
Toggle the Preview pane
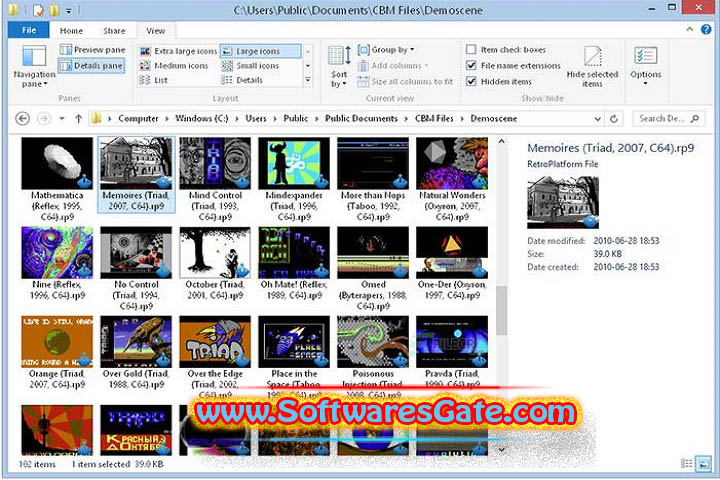tap(92, 50)
